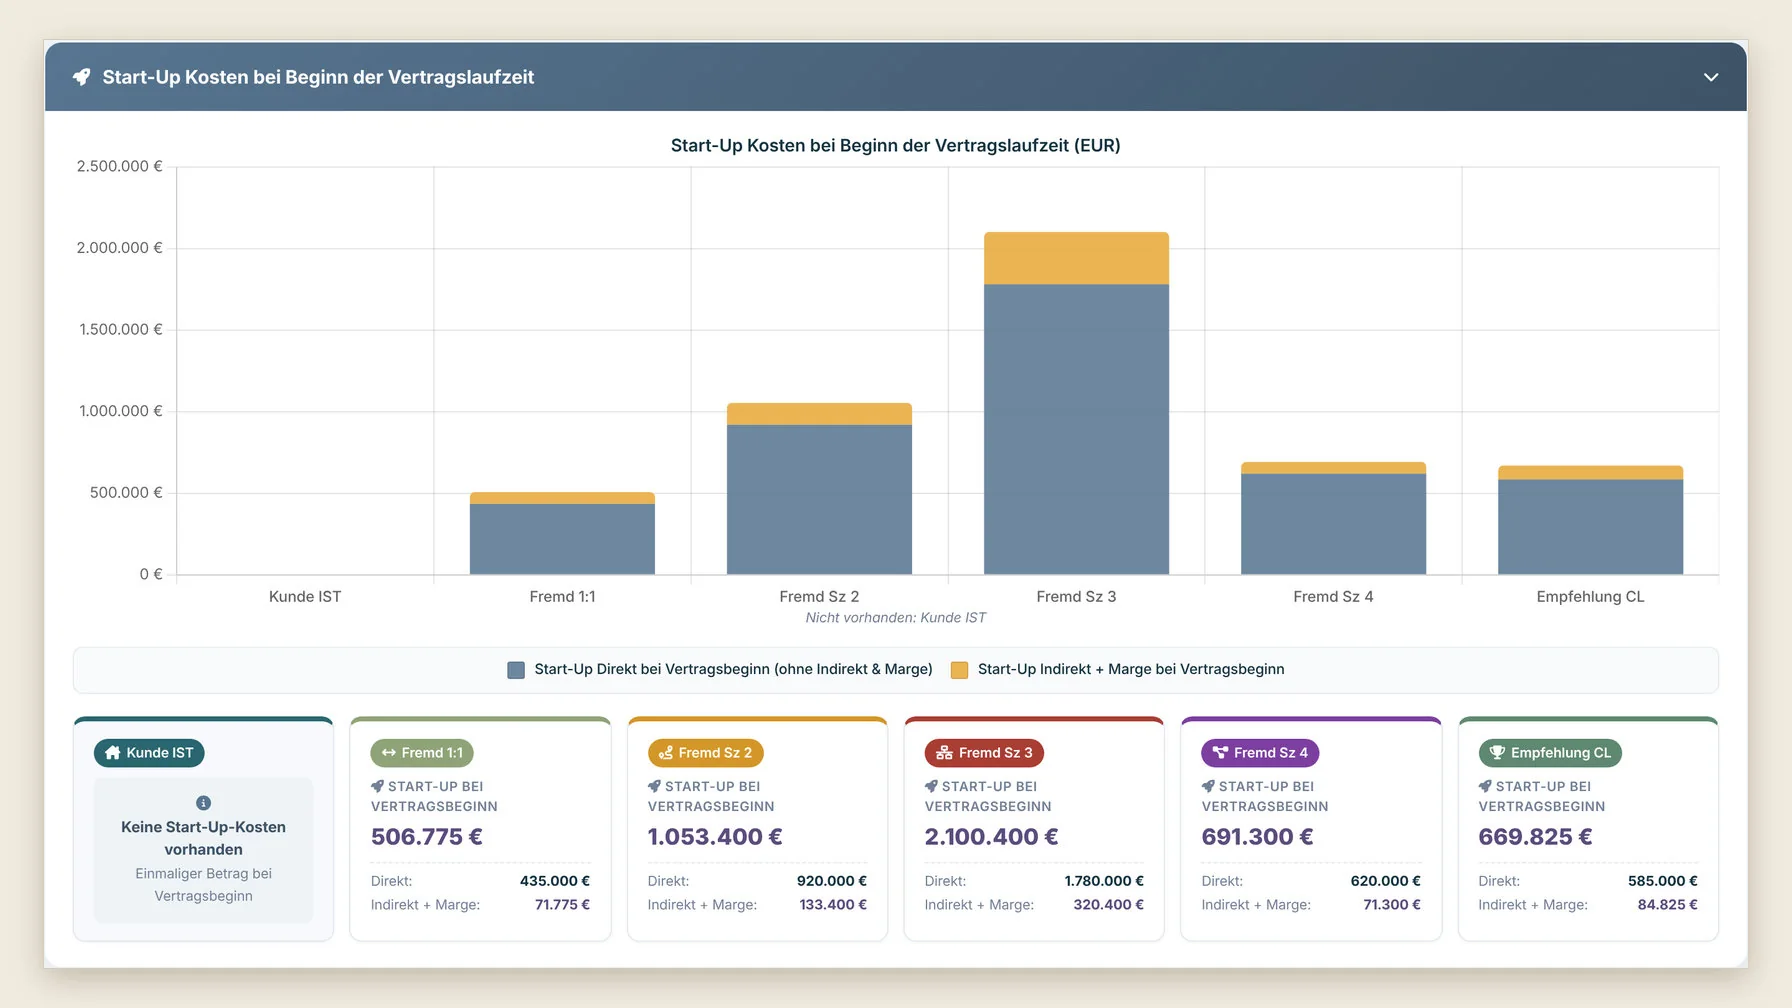Click the total value 691.300 €
The image size is (1792, 1008).
pyautogui.click(x=1258, y=837)
